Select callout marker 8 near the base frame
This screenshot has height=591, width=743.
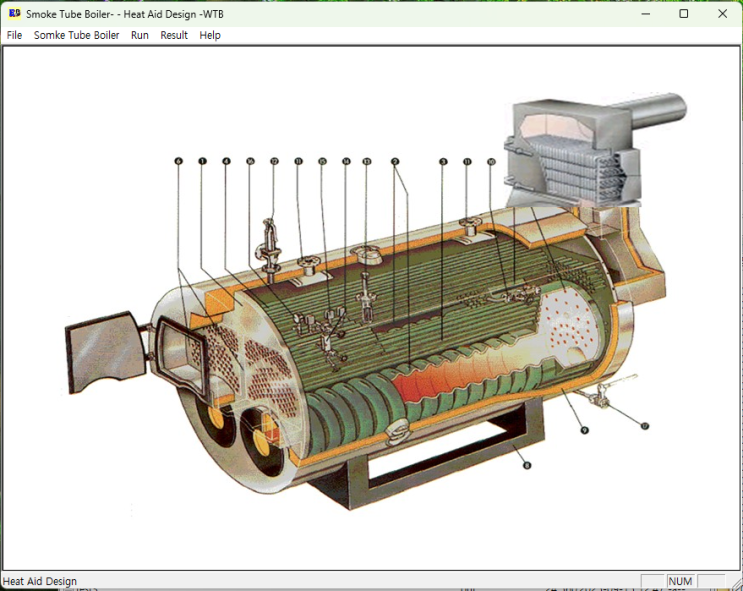coord(527,465)
